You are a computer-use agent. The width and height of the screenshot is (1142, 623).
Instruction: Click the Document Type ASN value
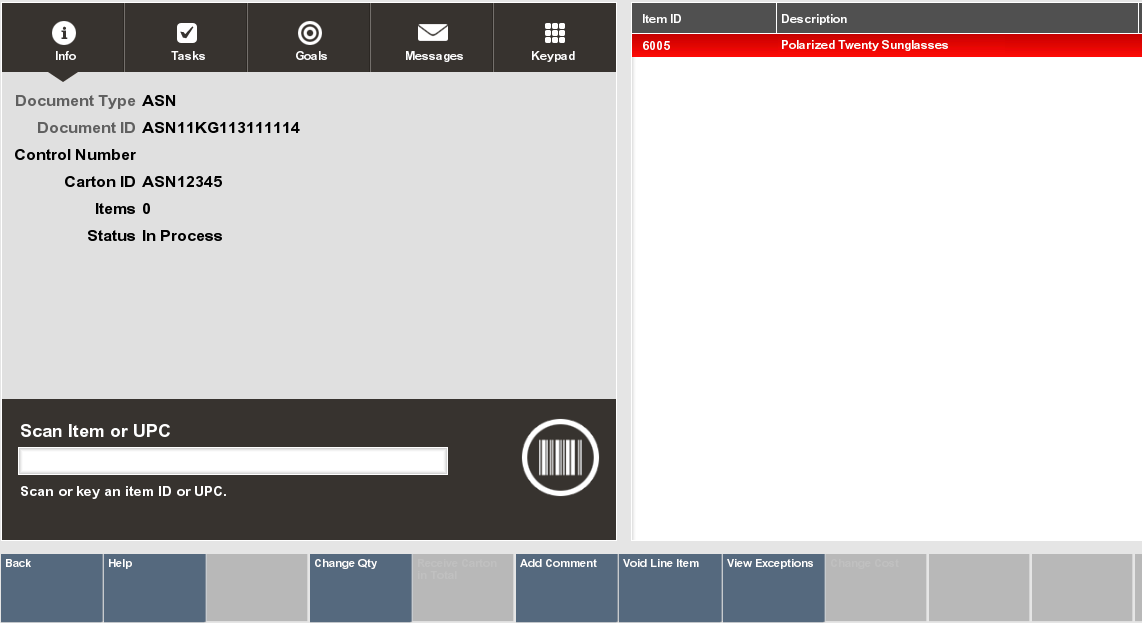159,101
